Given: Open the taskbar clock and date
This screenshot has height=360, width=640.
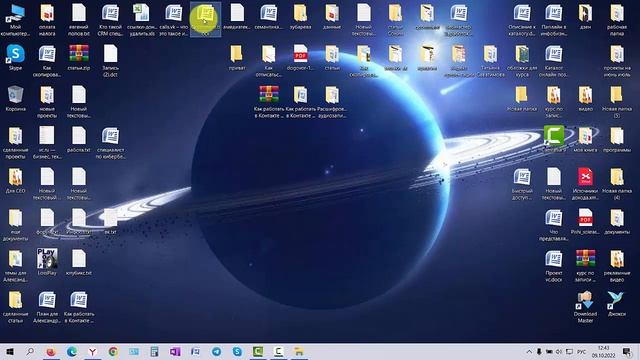Looking at the screenshot, I should click(603, 351).
